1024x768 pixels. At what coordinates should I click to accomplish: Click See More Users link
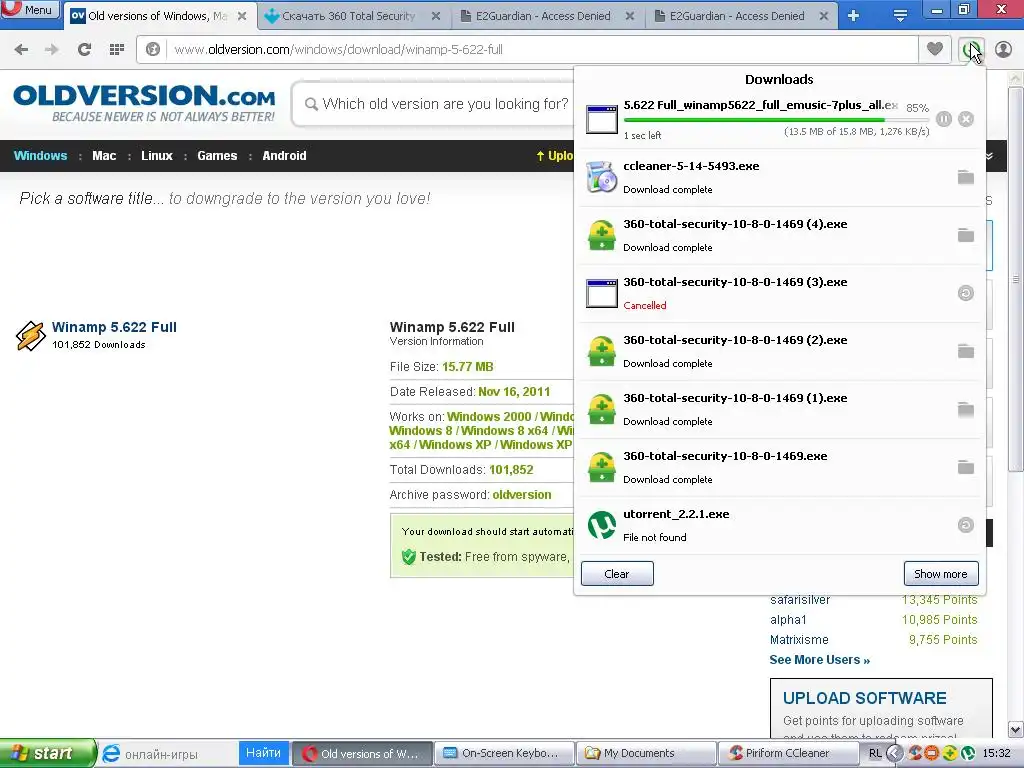820,660
